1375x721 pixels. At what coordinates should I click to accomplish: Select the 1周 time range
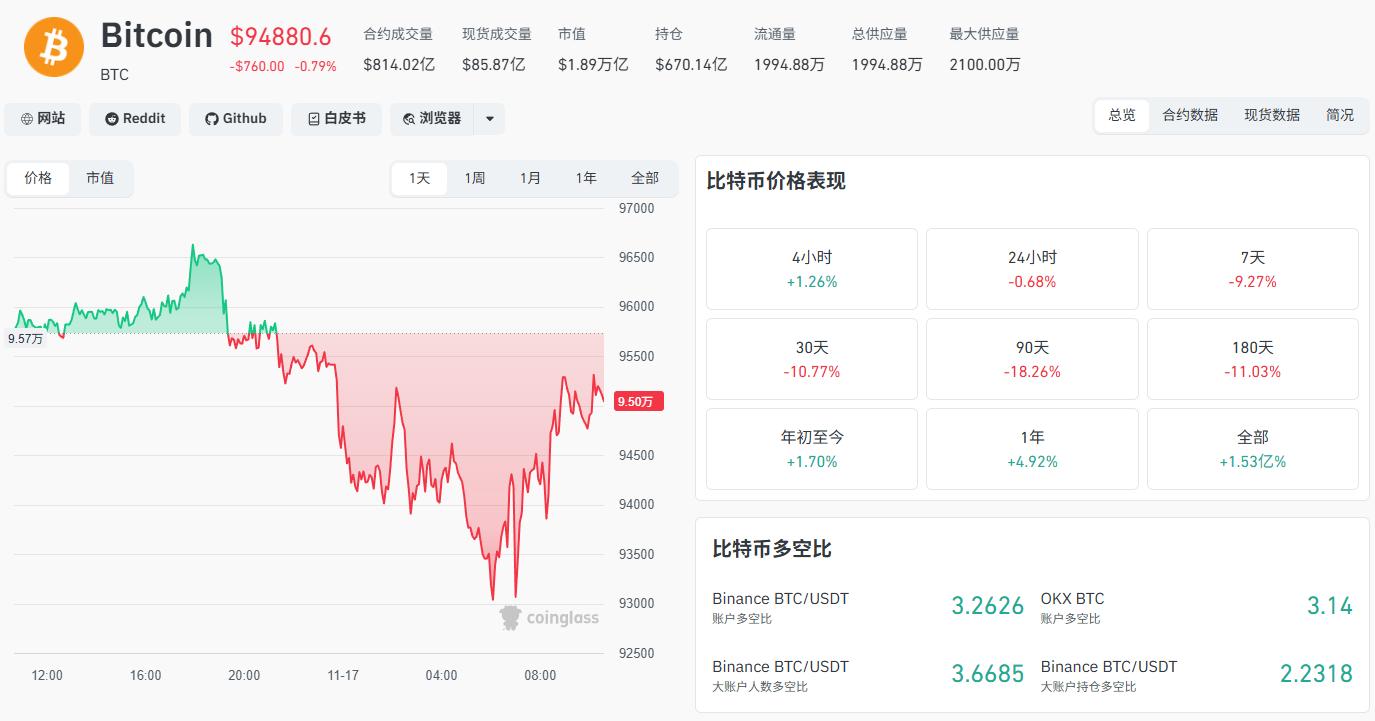[x=473, y=177]
